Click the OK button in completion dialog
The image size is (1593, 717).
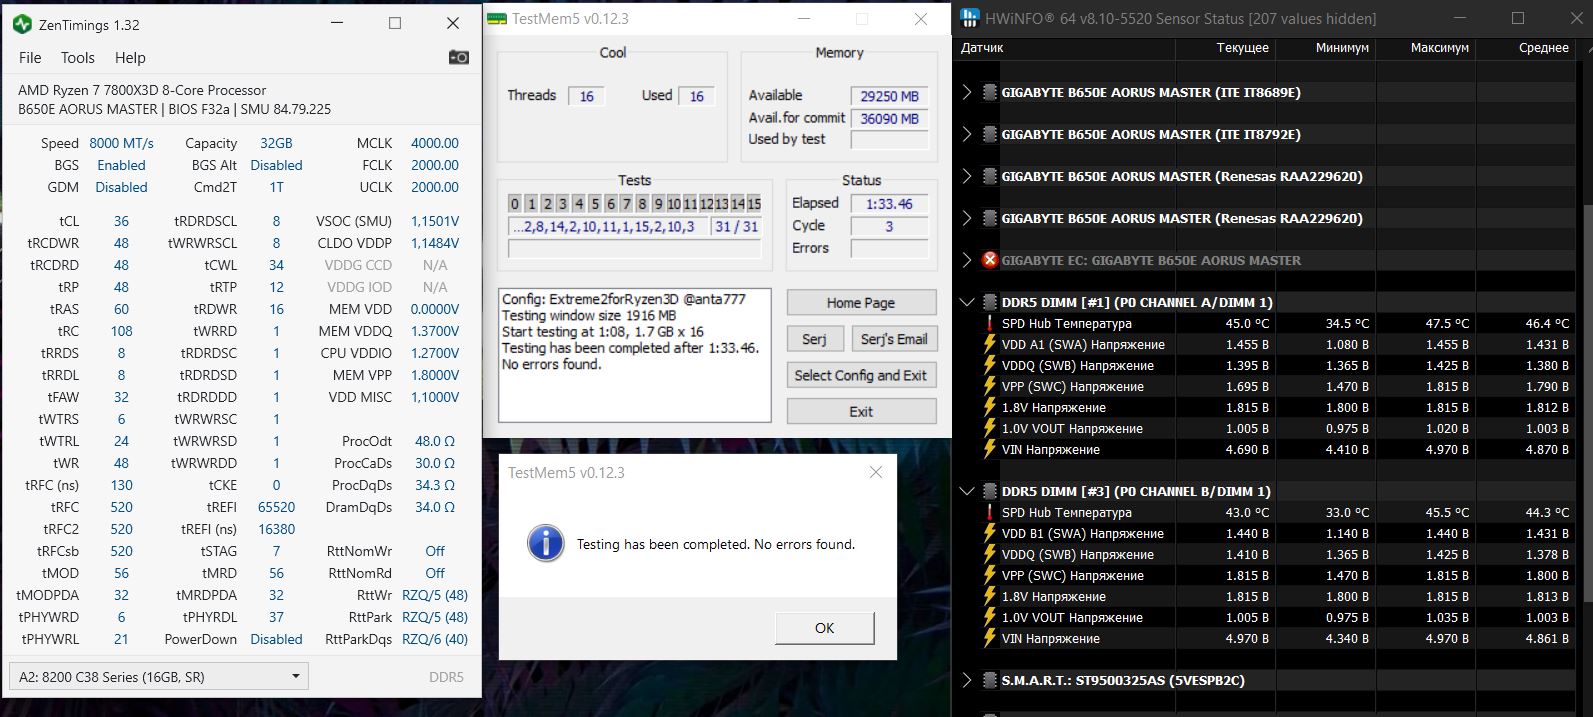click(824, 628)
